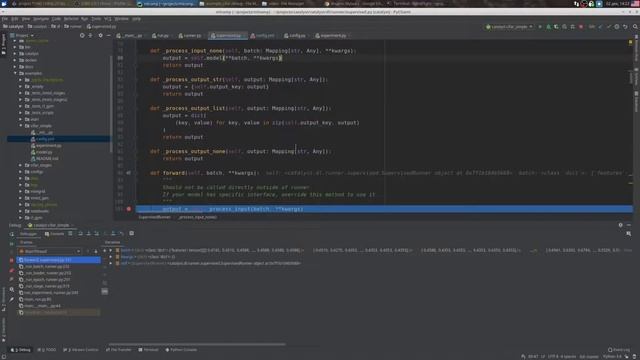Click the green Debug bug icon in top toolbar
The image size is (640, 360).
tap(548, 27)
